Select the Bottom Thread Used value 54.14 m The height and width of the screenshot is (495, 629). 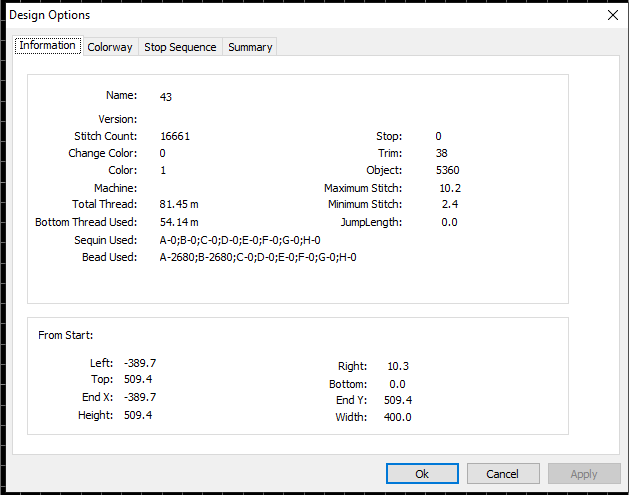point(179,222)
